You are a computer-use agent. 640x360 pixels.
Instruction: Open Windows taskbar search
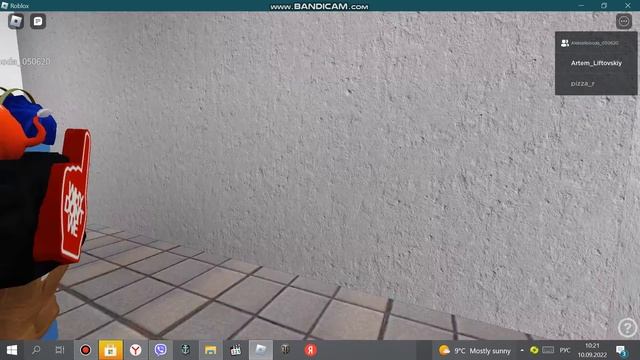[x=36, y=350]
